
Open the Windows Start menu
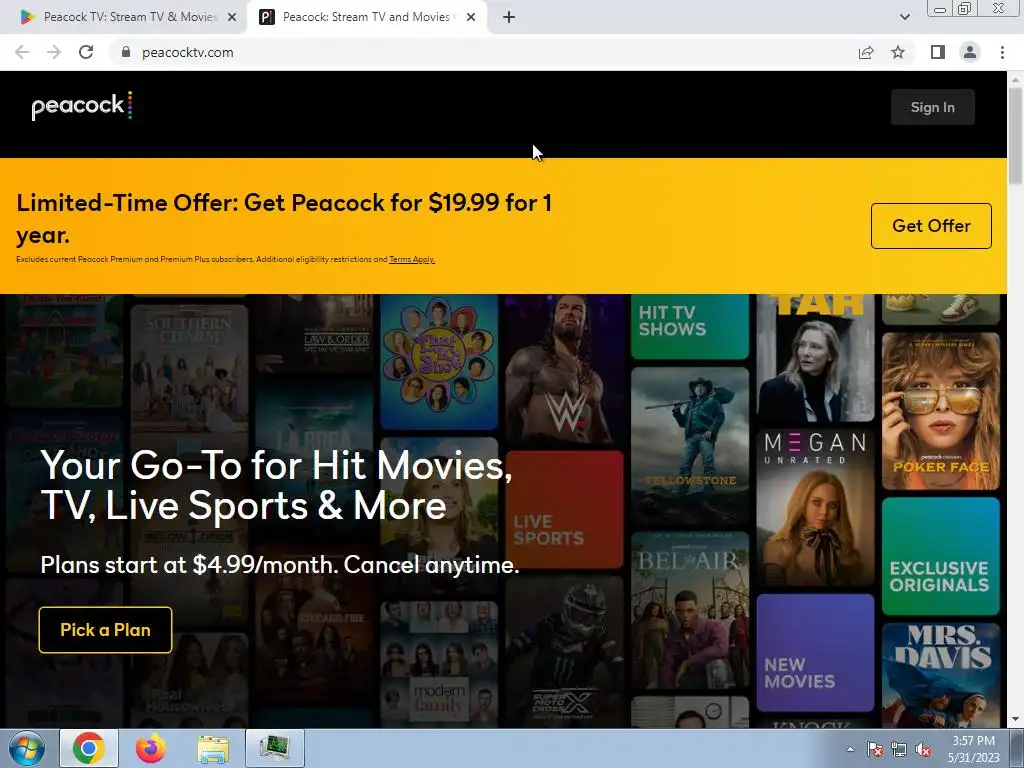(x=27, y=749)
